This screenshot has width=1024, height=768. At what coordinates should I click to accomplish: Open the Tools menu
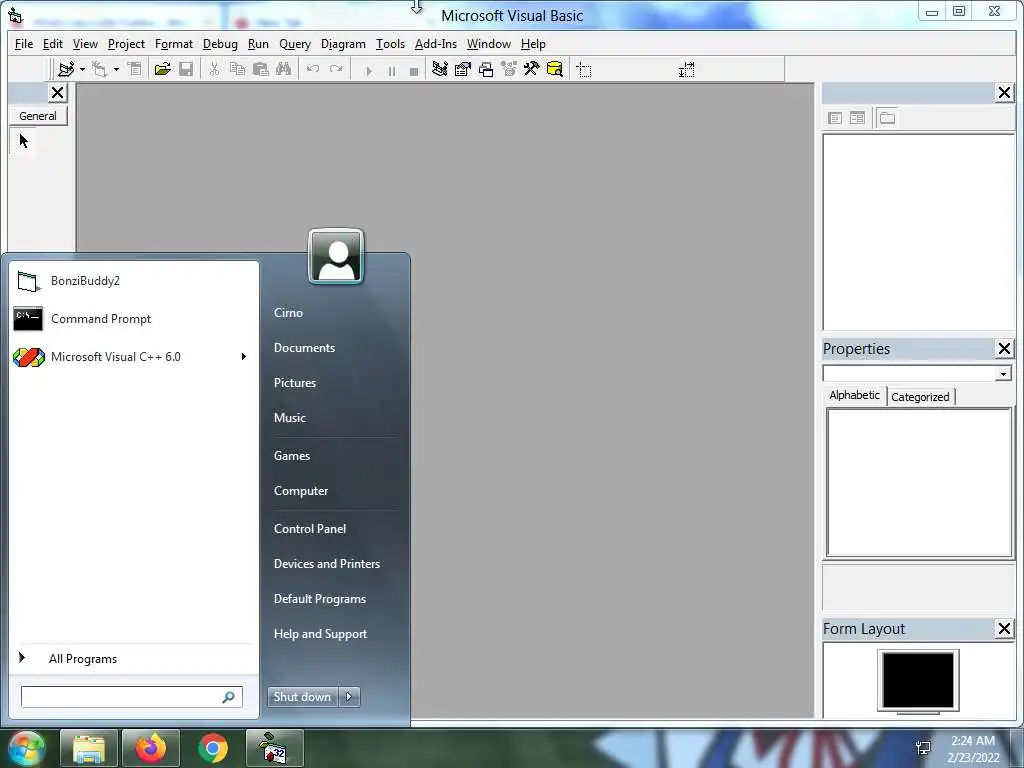(390, 44)
